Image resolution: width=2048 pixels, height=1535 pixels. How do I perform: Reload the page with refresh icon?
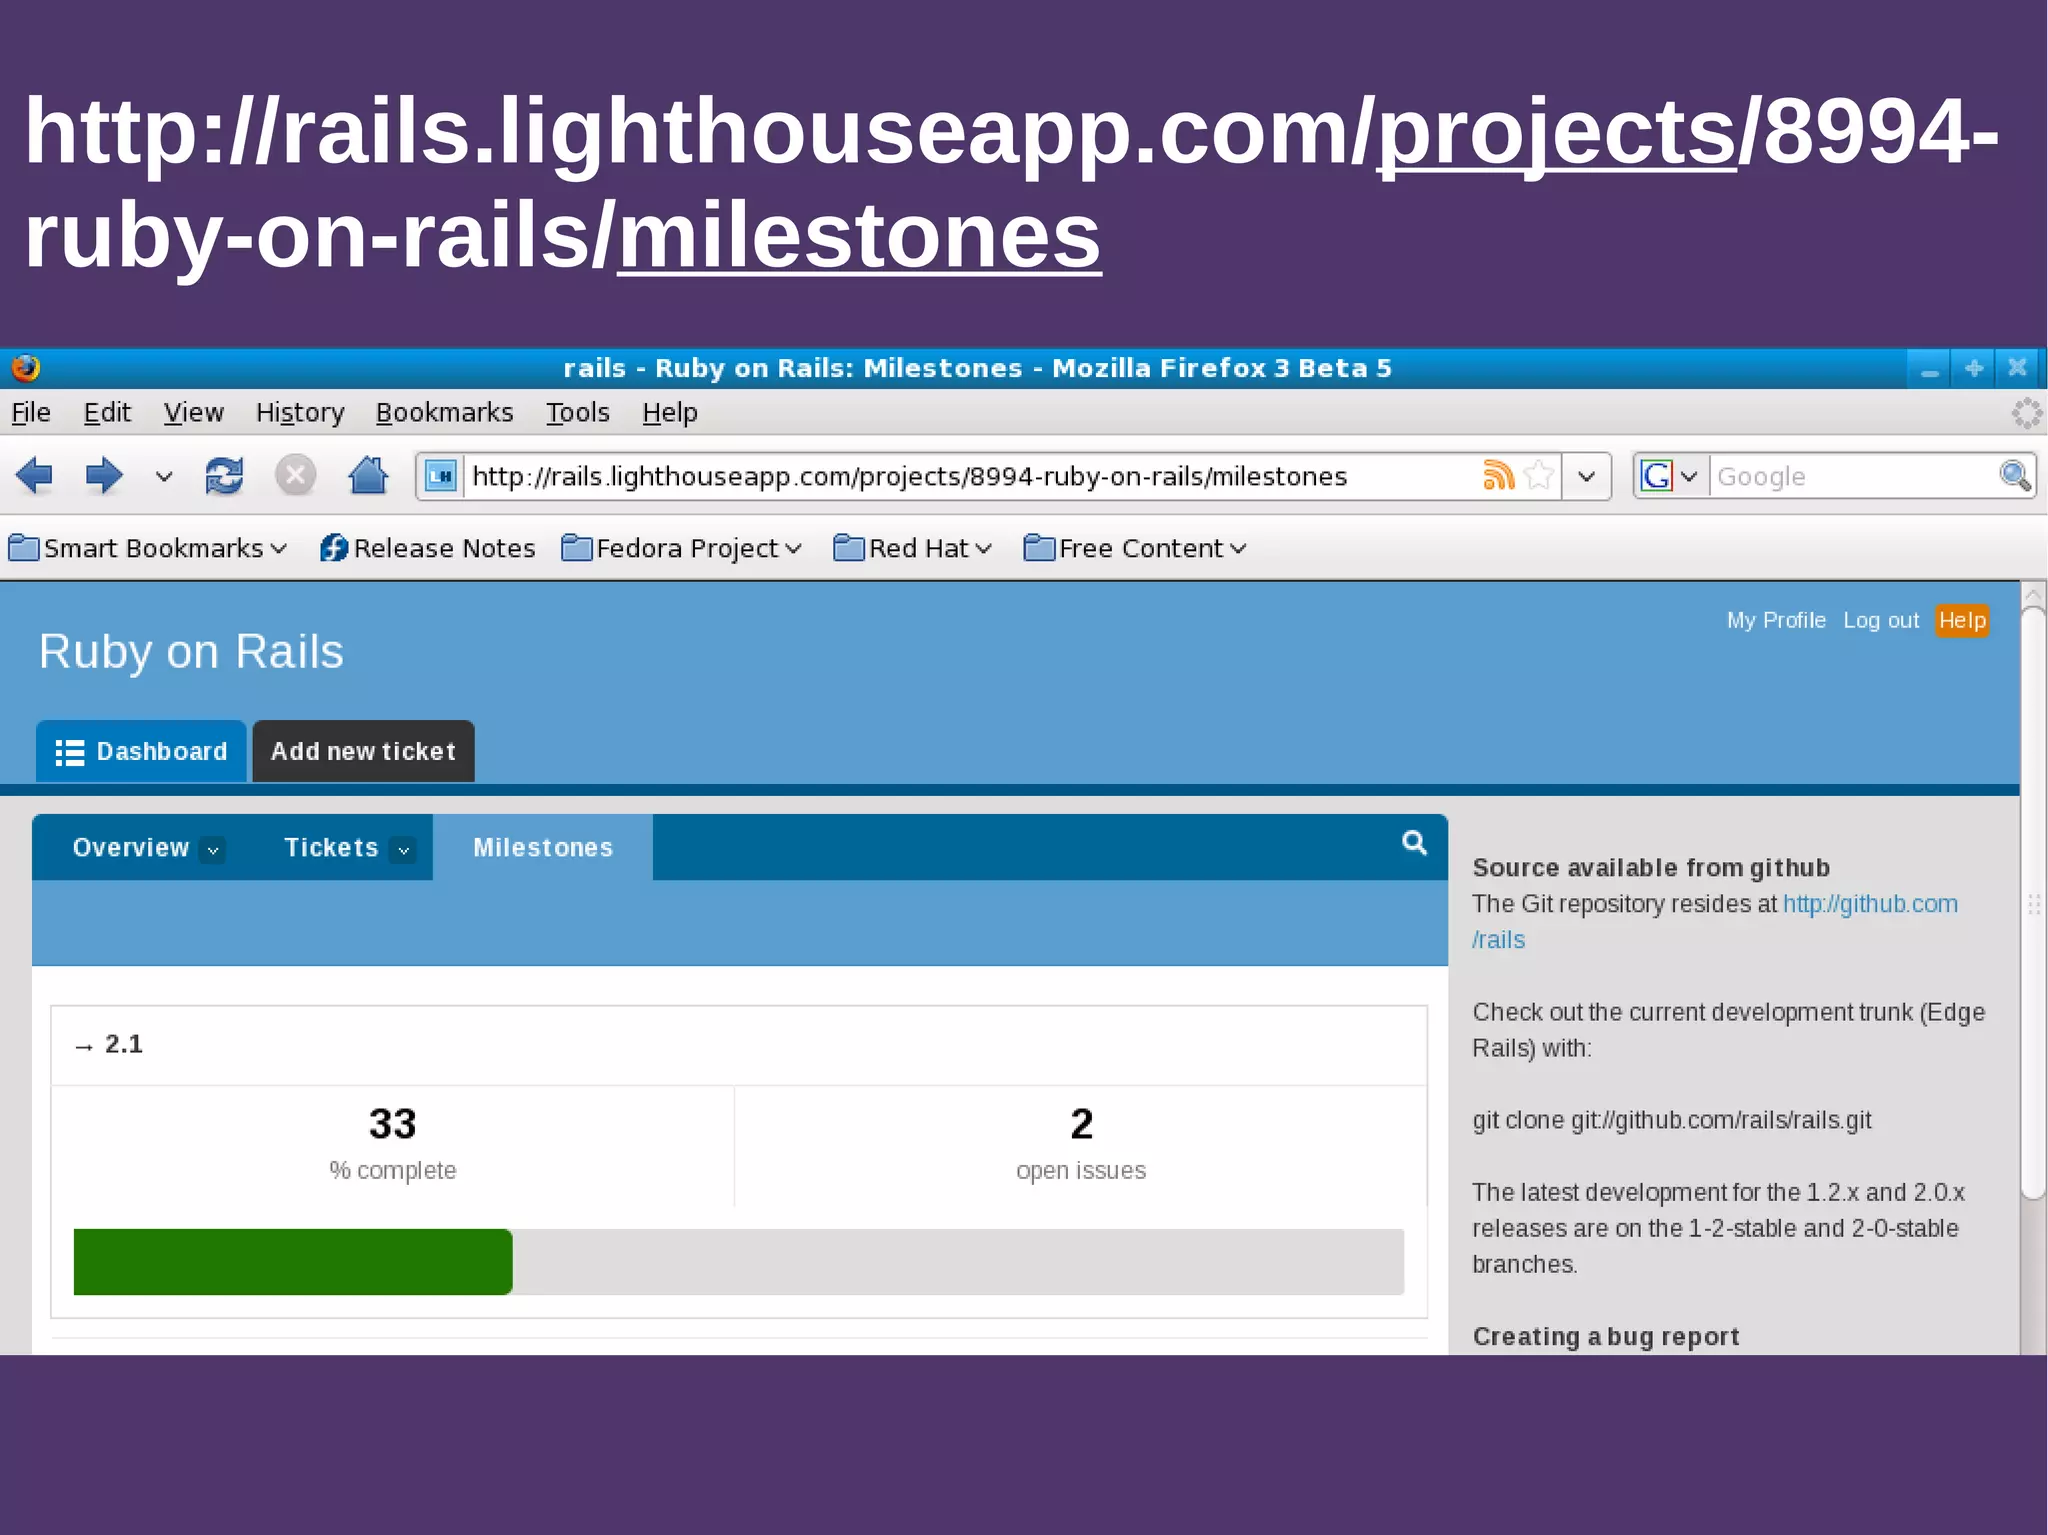coord(224,476)
